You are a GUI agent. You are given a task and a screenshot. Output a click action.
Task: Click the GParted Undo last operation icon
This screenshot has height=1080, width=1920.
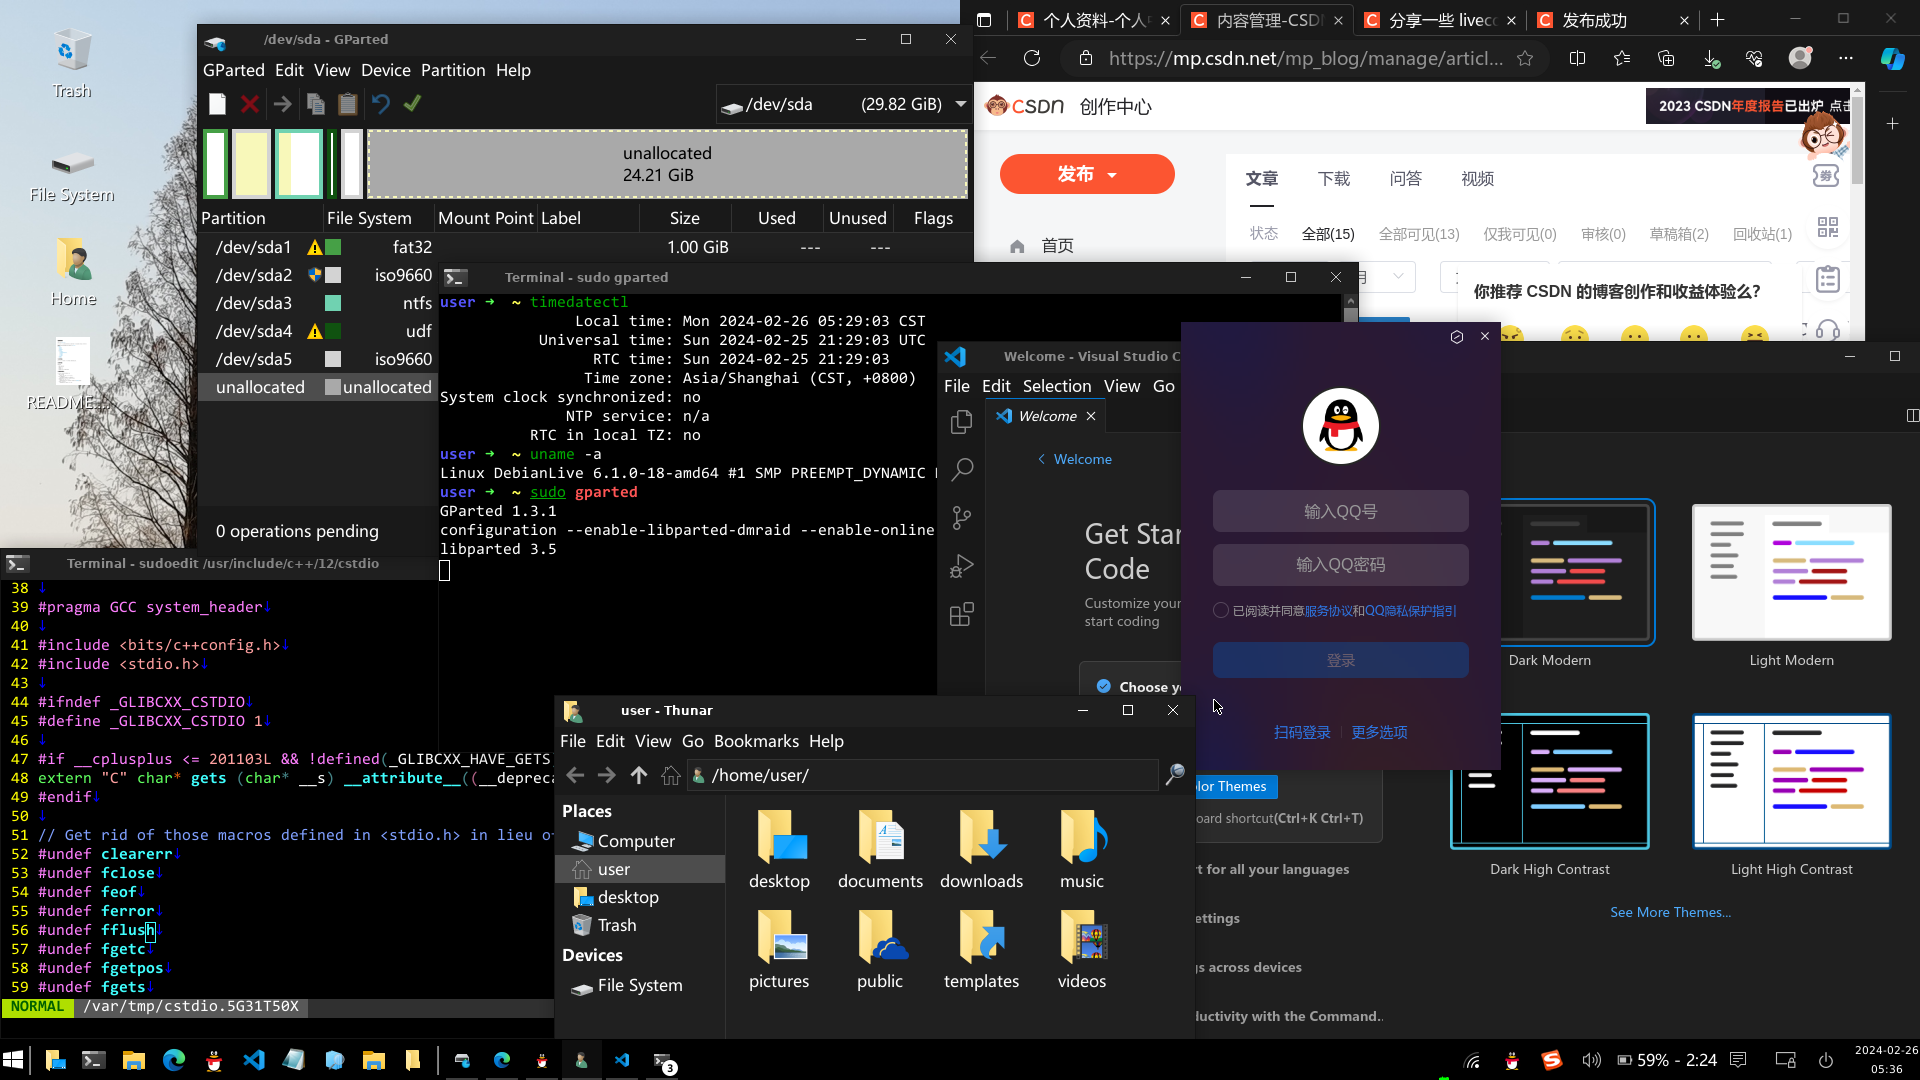point(380,104)
